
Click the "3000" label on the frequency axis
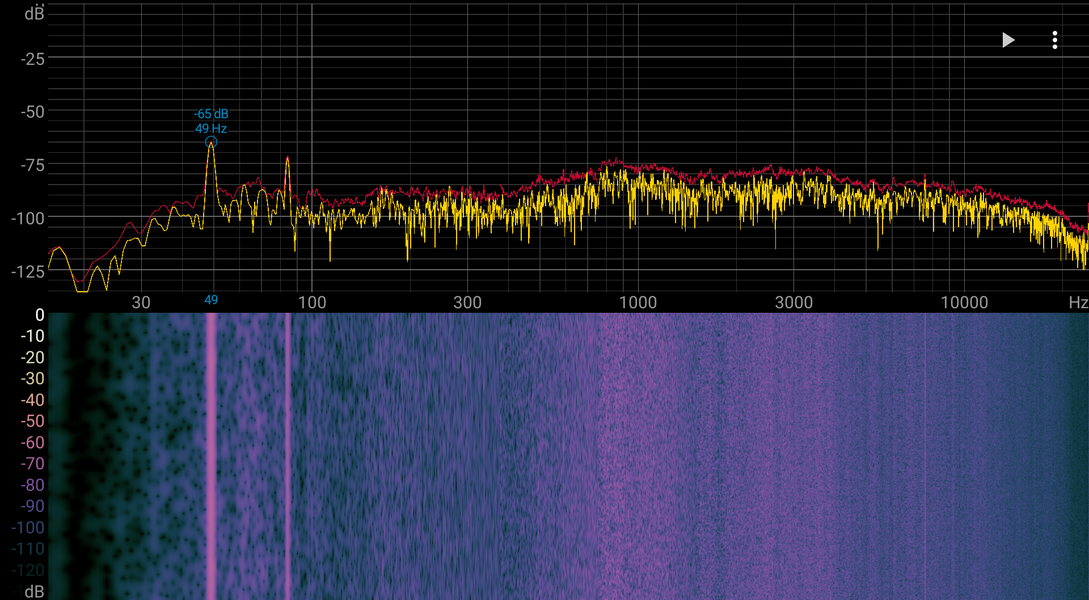click(x=794, y=302)
